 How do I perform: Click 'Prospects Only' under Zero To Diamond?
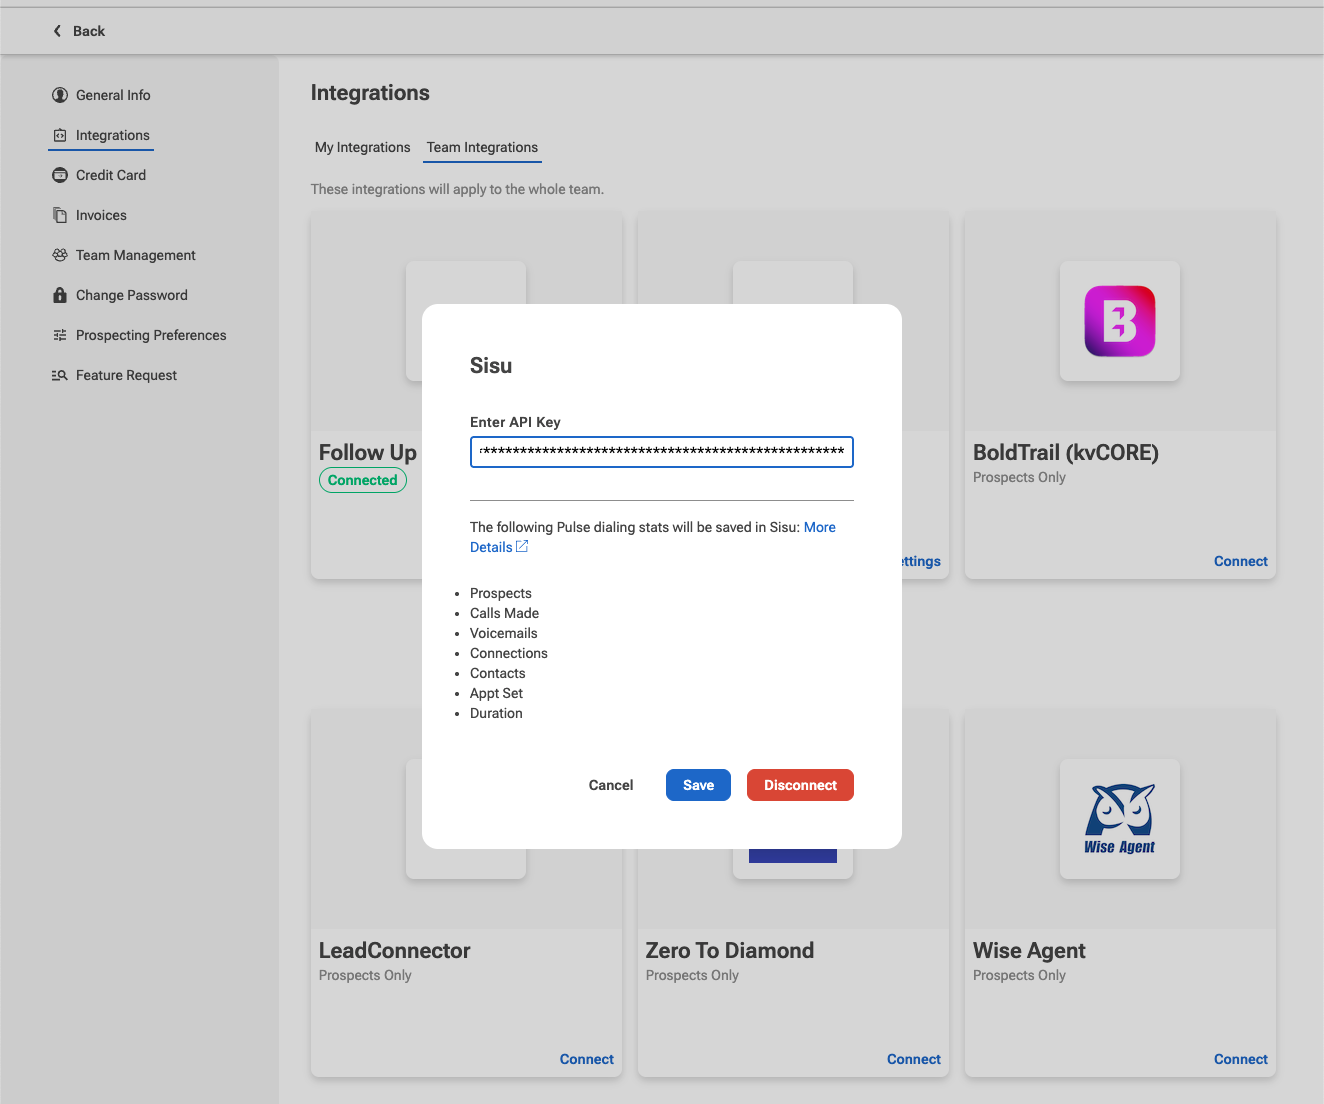(x=692, y=975)
